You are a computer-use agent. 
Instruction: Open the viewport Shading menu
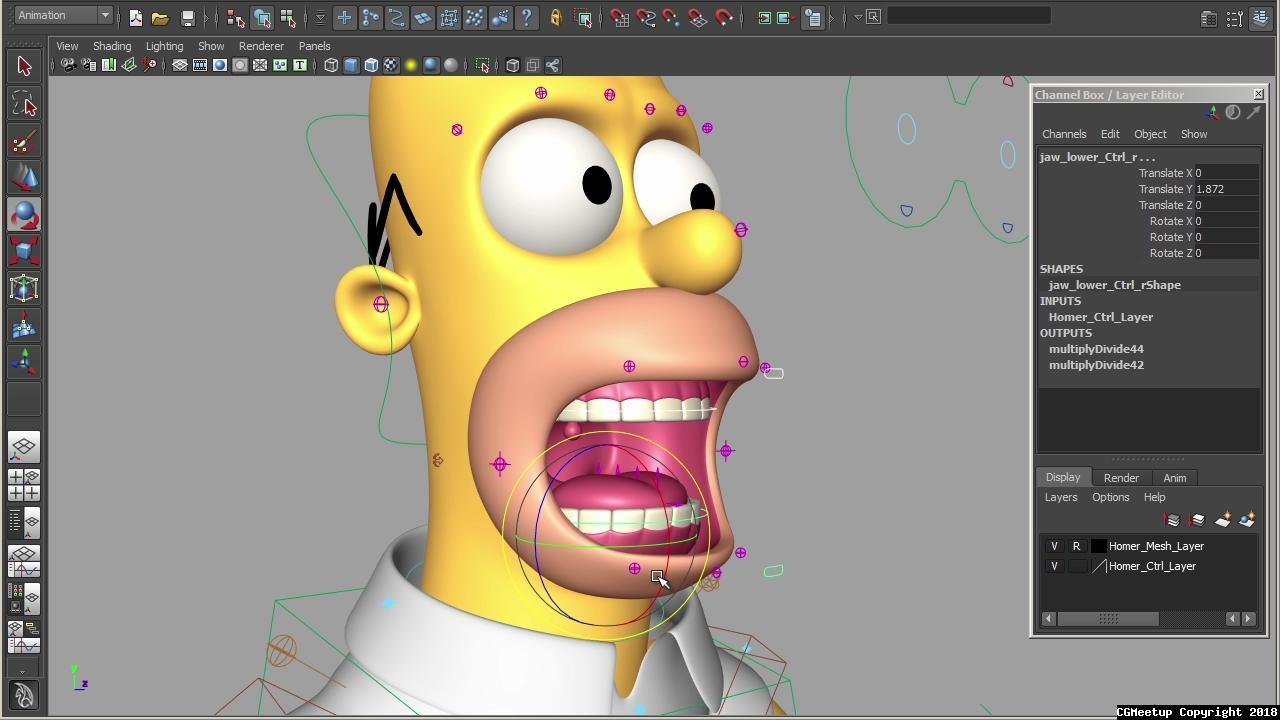coord(112,46)
